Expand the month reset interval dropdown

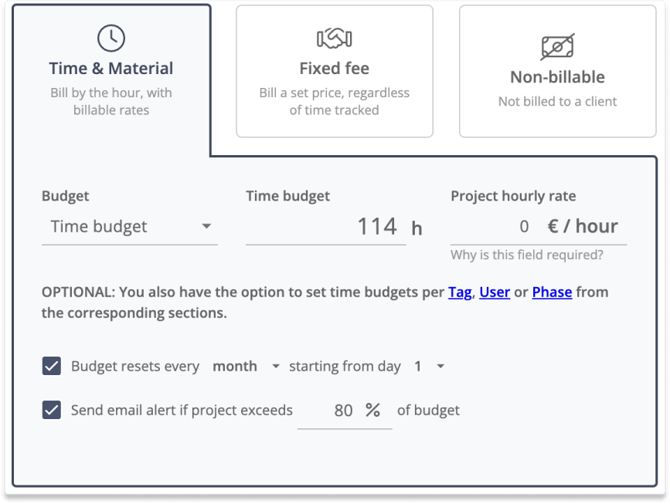[x=246, y=366]
